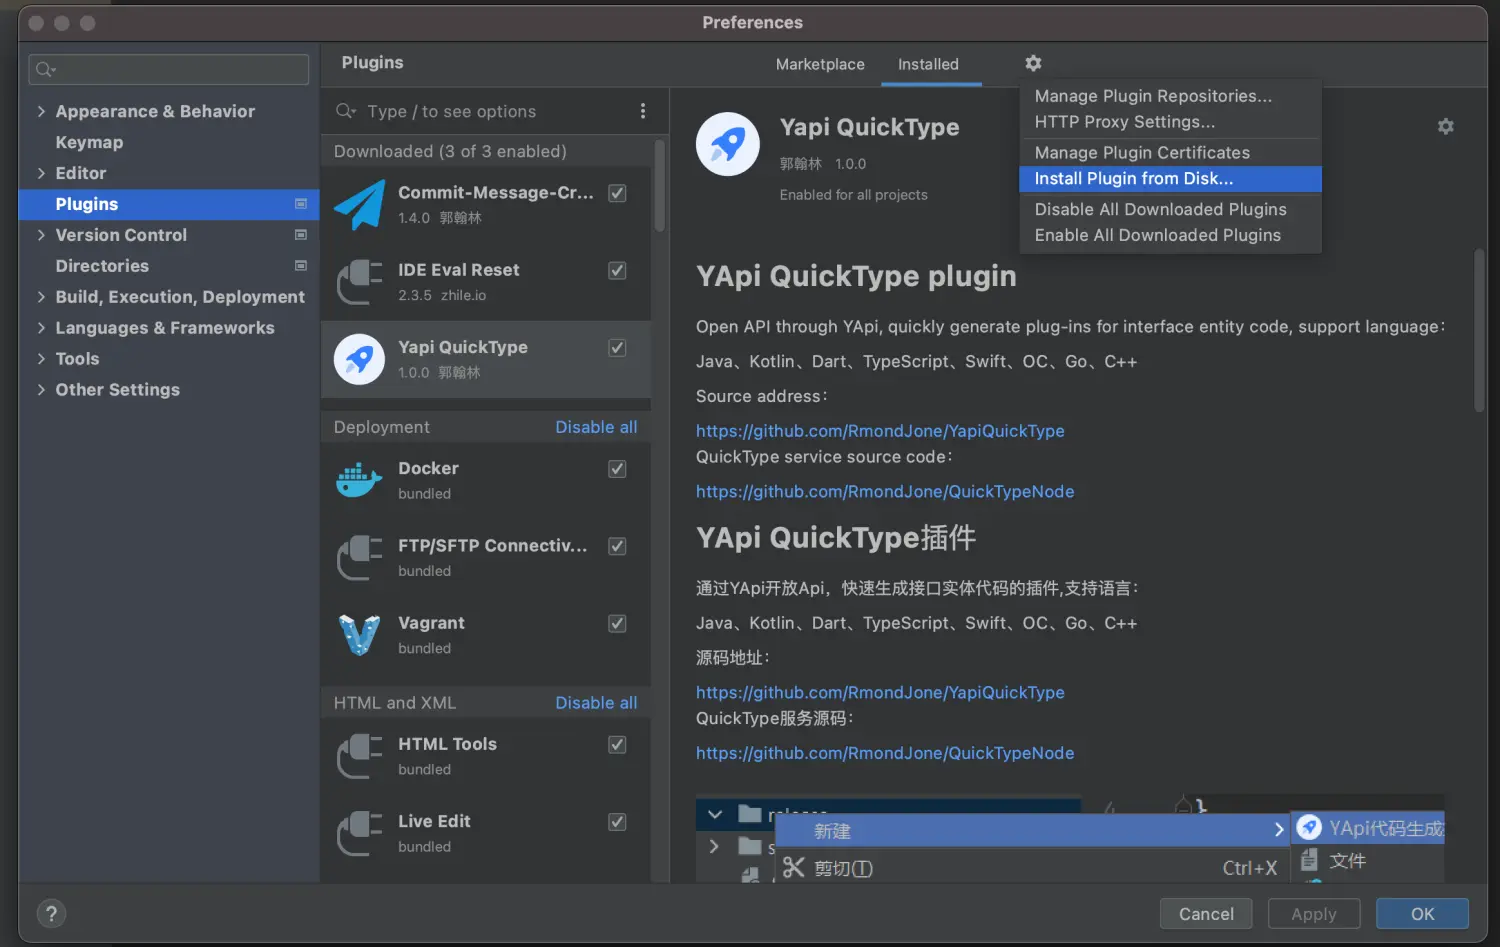The width and height of the screenshot is (1500, 947).
Task: Disable the Commit-Message-Cr... plugin checkbox
Action: click(x=617, y=193)
